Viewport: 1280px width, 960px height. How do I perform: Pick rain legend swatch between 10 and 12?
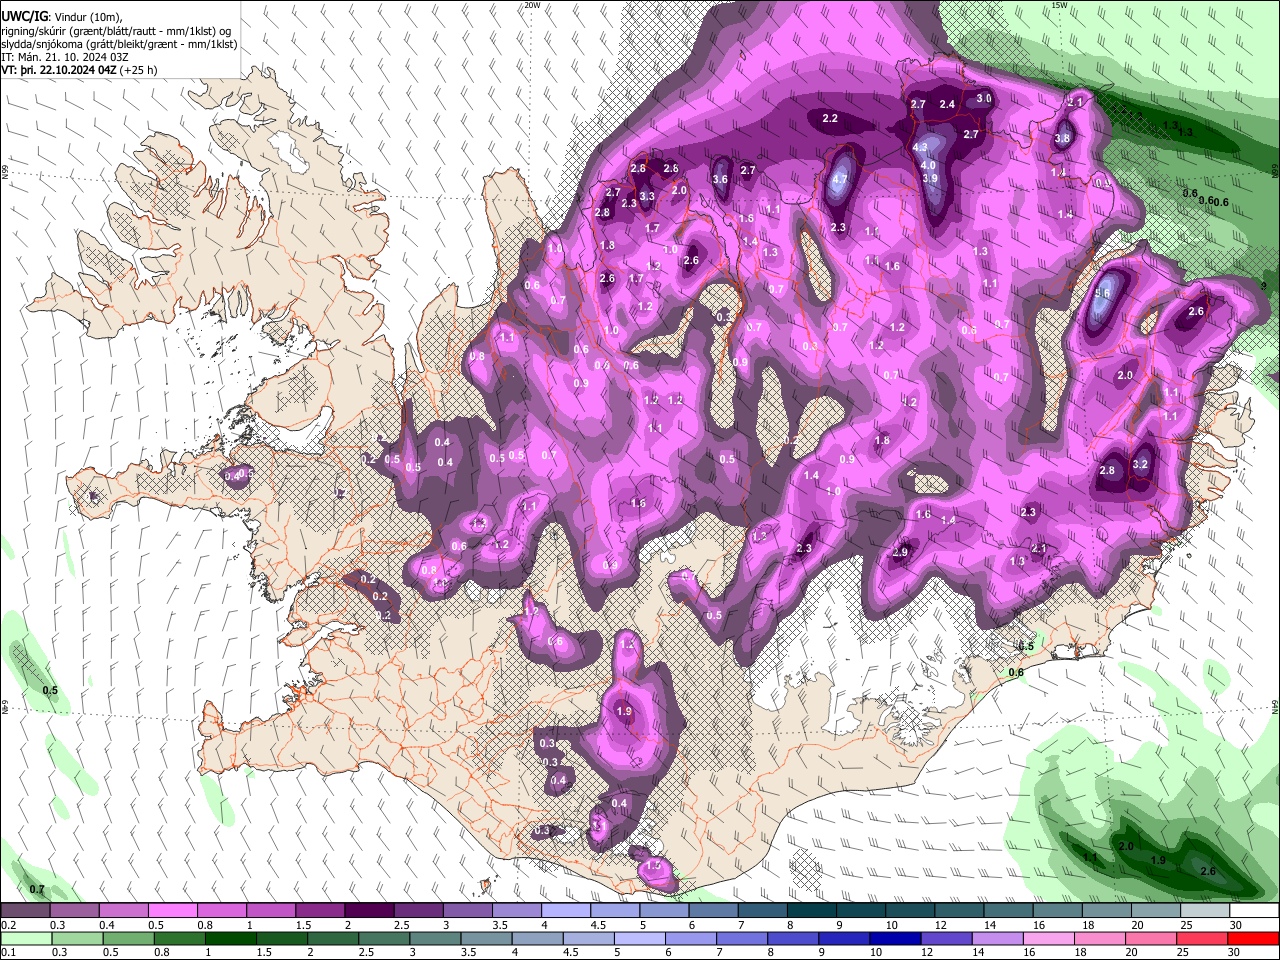coord(897,938)
